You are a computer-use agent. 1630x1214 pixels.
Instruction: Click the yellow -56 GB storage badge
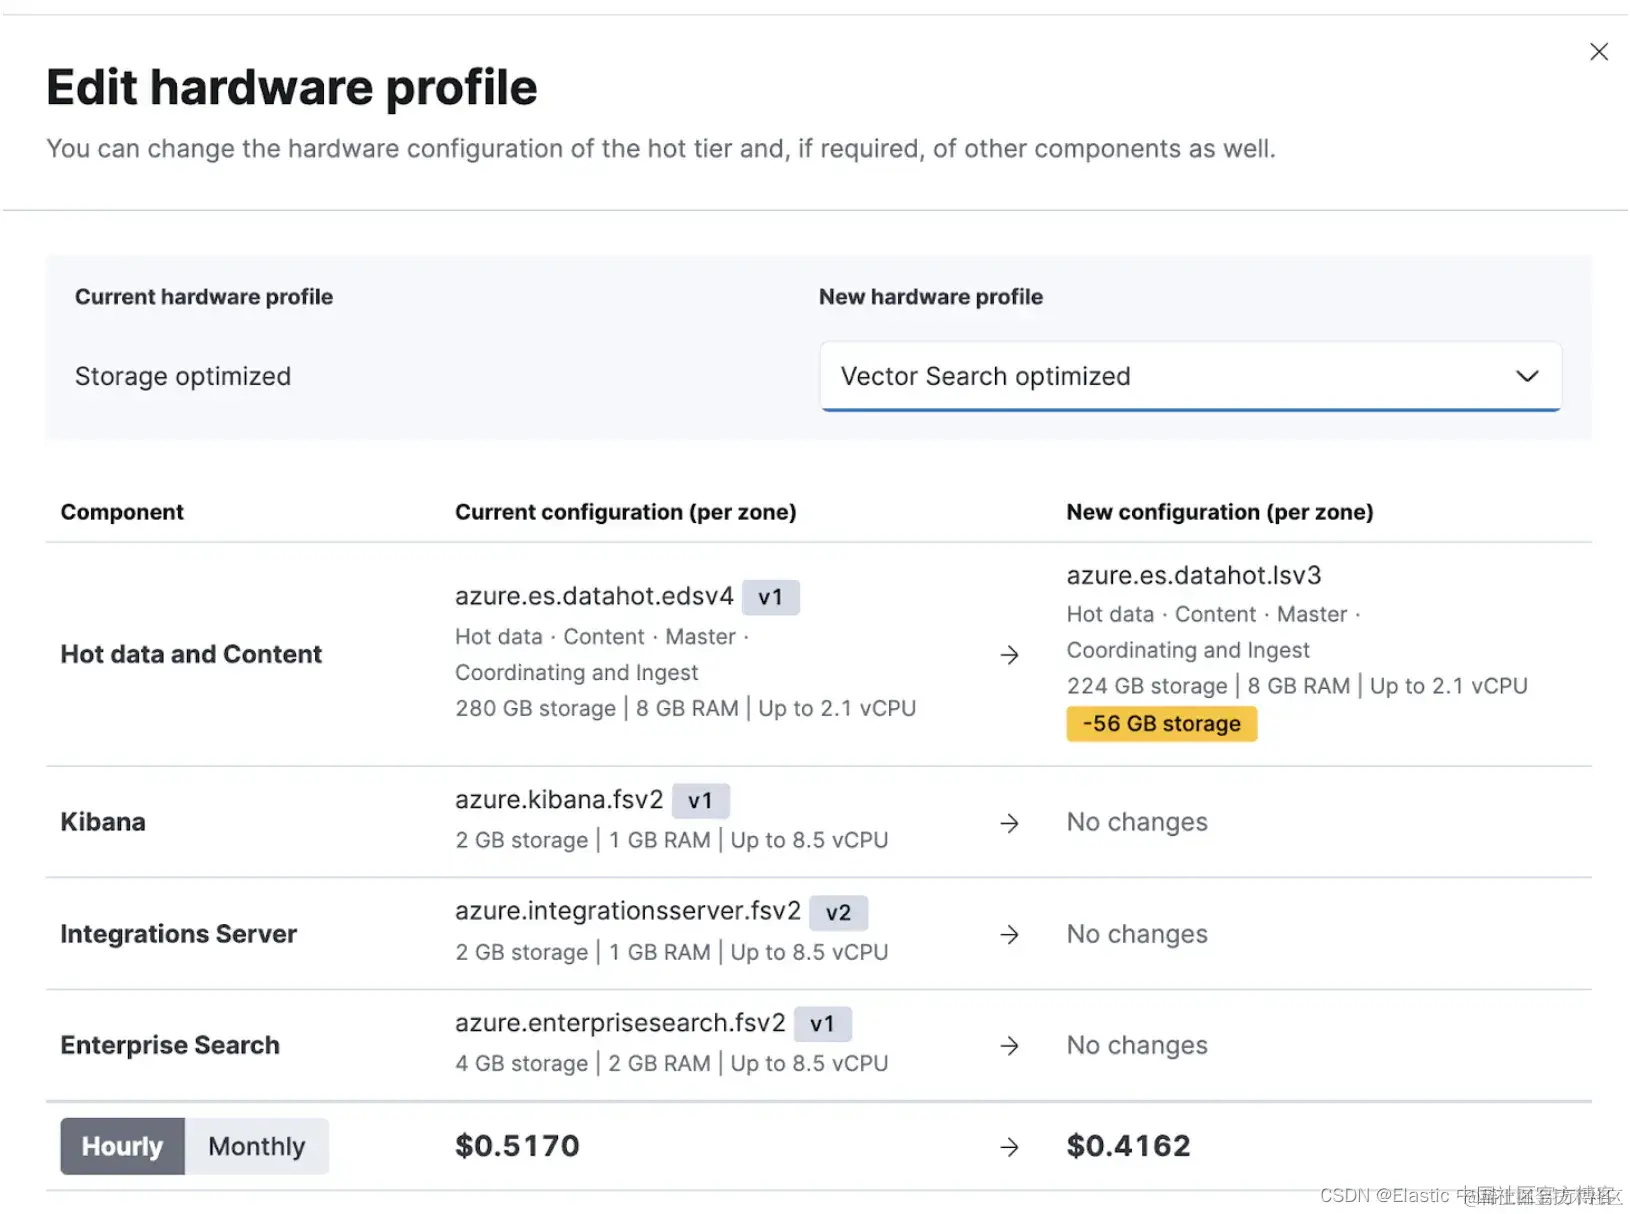[1161, 723]
